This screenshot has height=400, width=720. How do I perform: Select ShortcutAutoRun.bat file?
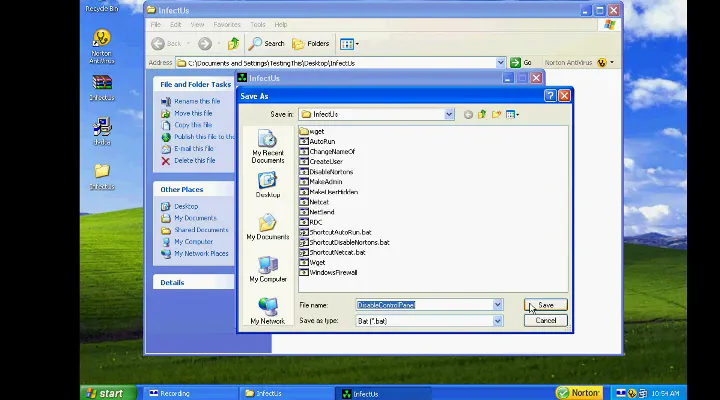[x=336, y=232]
